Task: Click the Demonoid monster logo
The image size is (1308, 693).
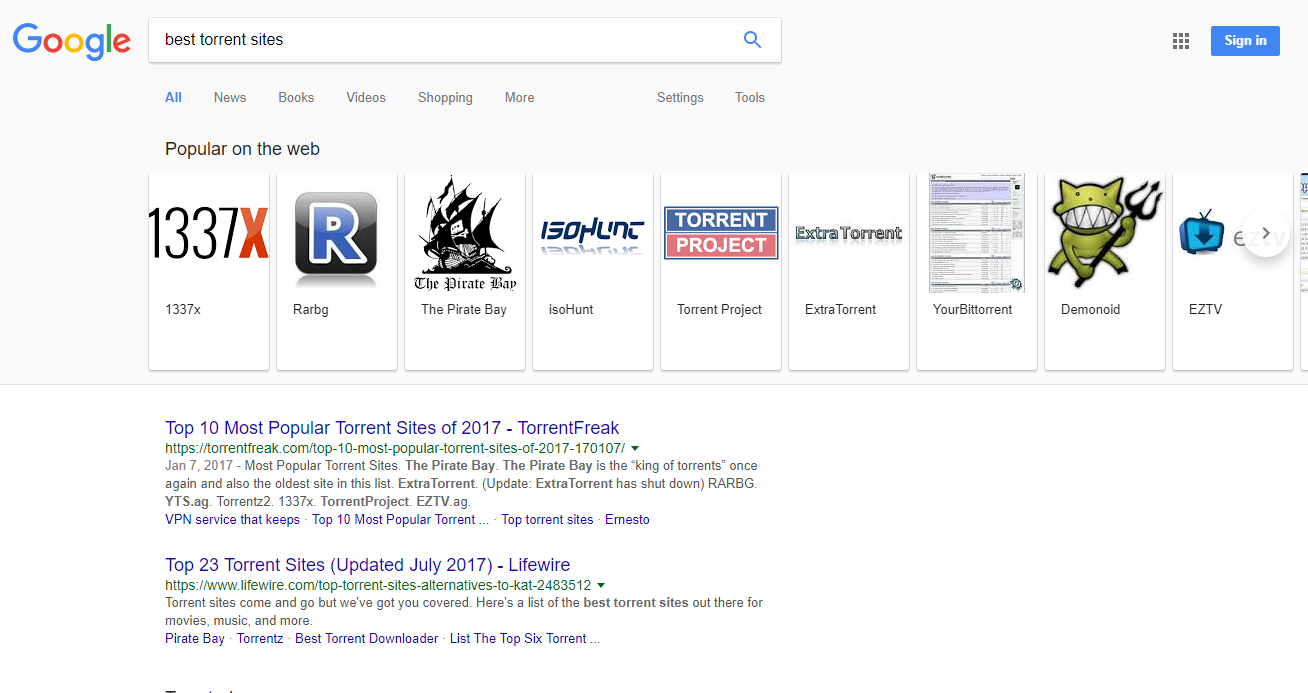Action: coord(1104,233)
